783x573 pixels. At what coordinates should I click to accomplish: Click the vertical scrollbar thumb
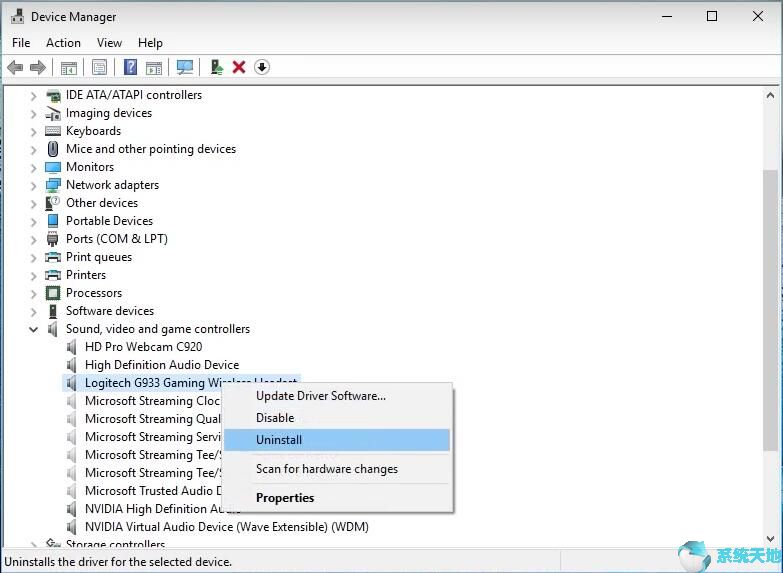[770, 310]
